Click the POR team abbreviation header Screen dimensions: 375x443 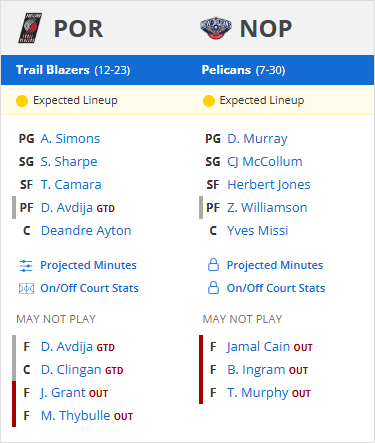(x=79, y=29)
